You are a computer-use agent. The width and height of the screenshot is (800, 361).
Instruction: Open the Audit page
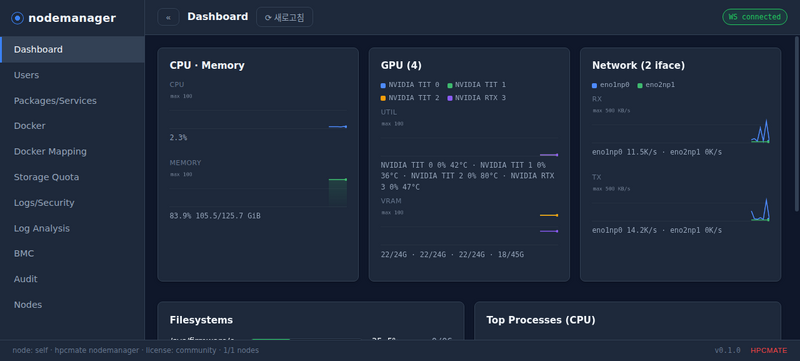[72, 279]
